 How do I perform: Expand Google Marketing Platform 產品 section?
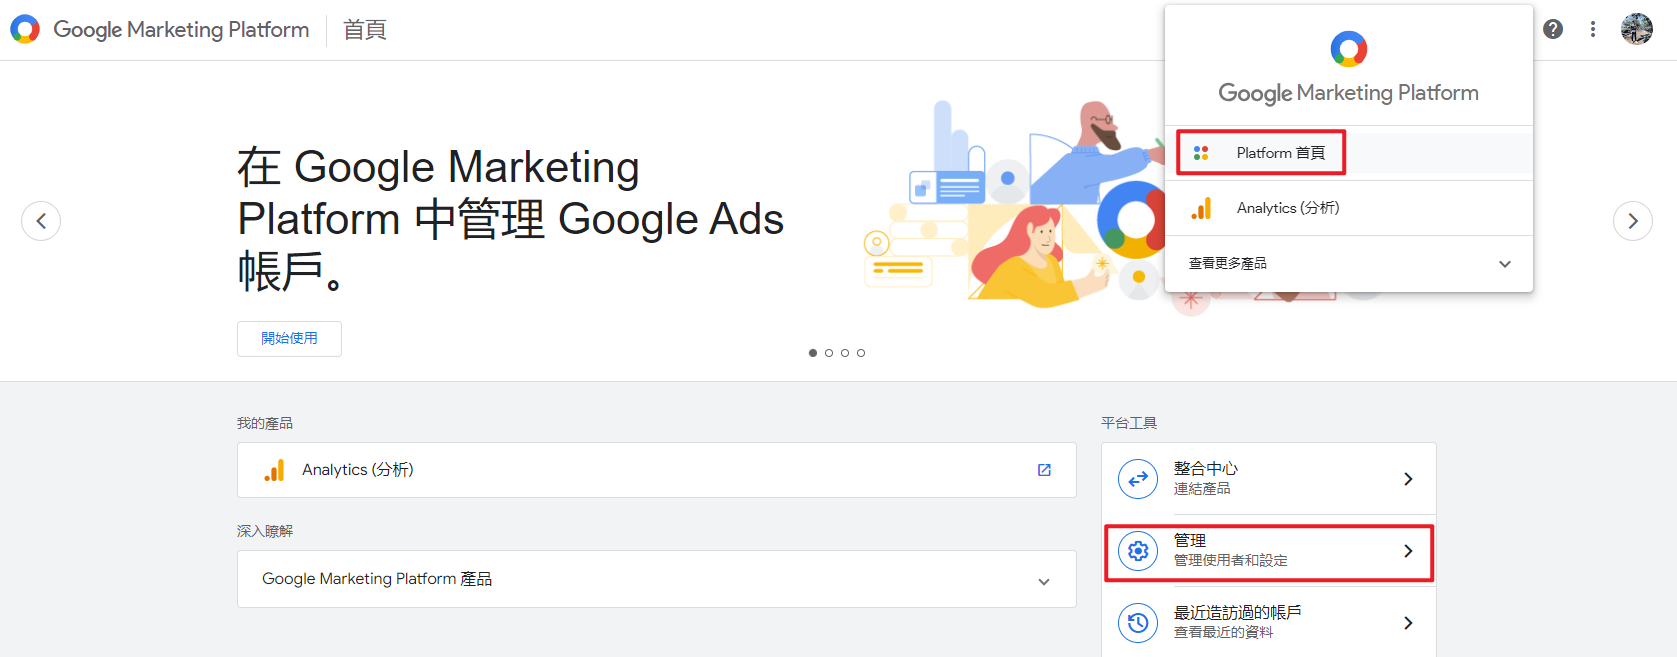coord(657,579)
